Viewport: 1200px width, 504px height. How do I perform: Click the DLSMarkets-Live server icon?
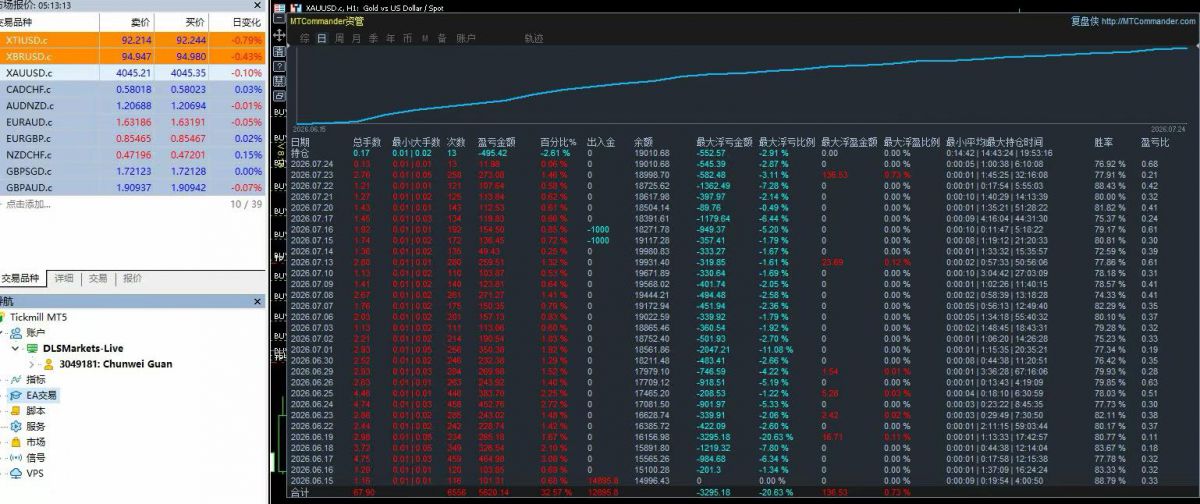pyautogui.click(x=32, y=348)
